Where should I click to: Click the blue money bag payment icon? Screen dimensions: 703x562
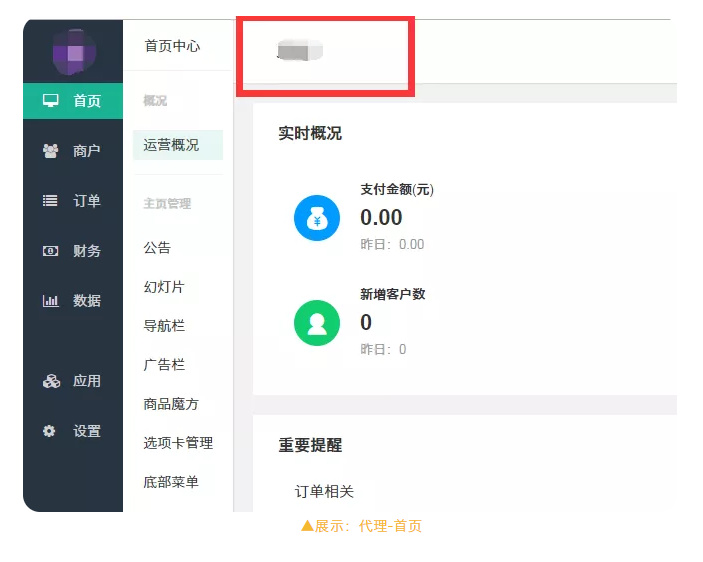pos(317,218)
